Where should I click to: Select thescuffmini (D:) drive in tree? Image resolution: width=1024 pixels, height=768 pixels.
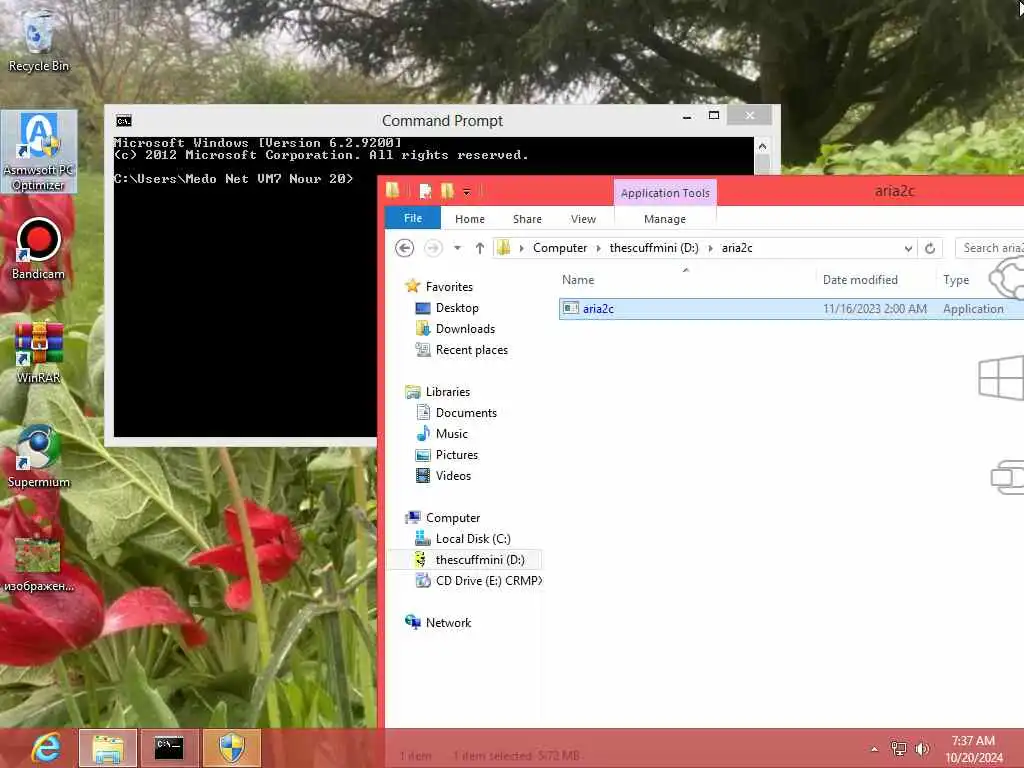(x=479, y=560)
